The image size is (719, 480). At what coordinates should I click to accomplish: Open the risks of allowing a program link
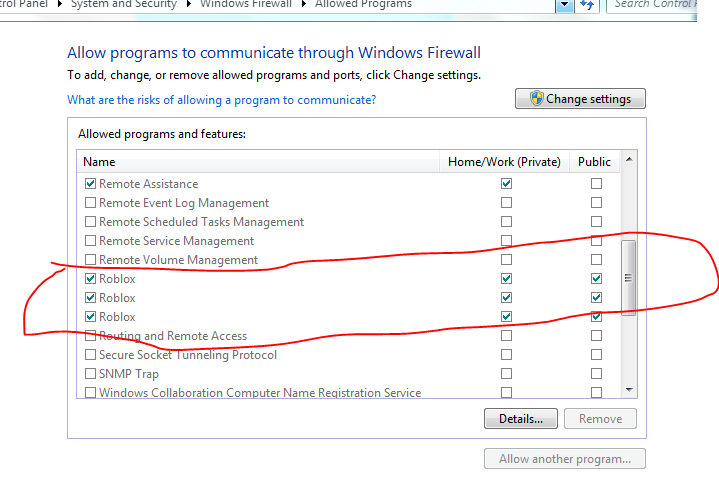(x=221, y=100)
